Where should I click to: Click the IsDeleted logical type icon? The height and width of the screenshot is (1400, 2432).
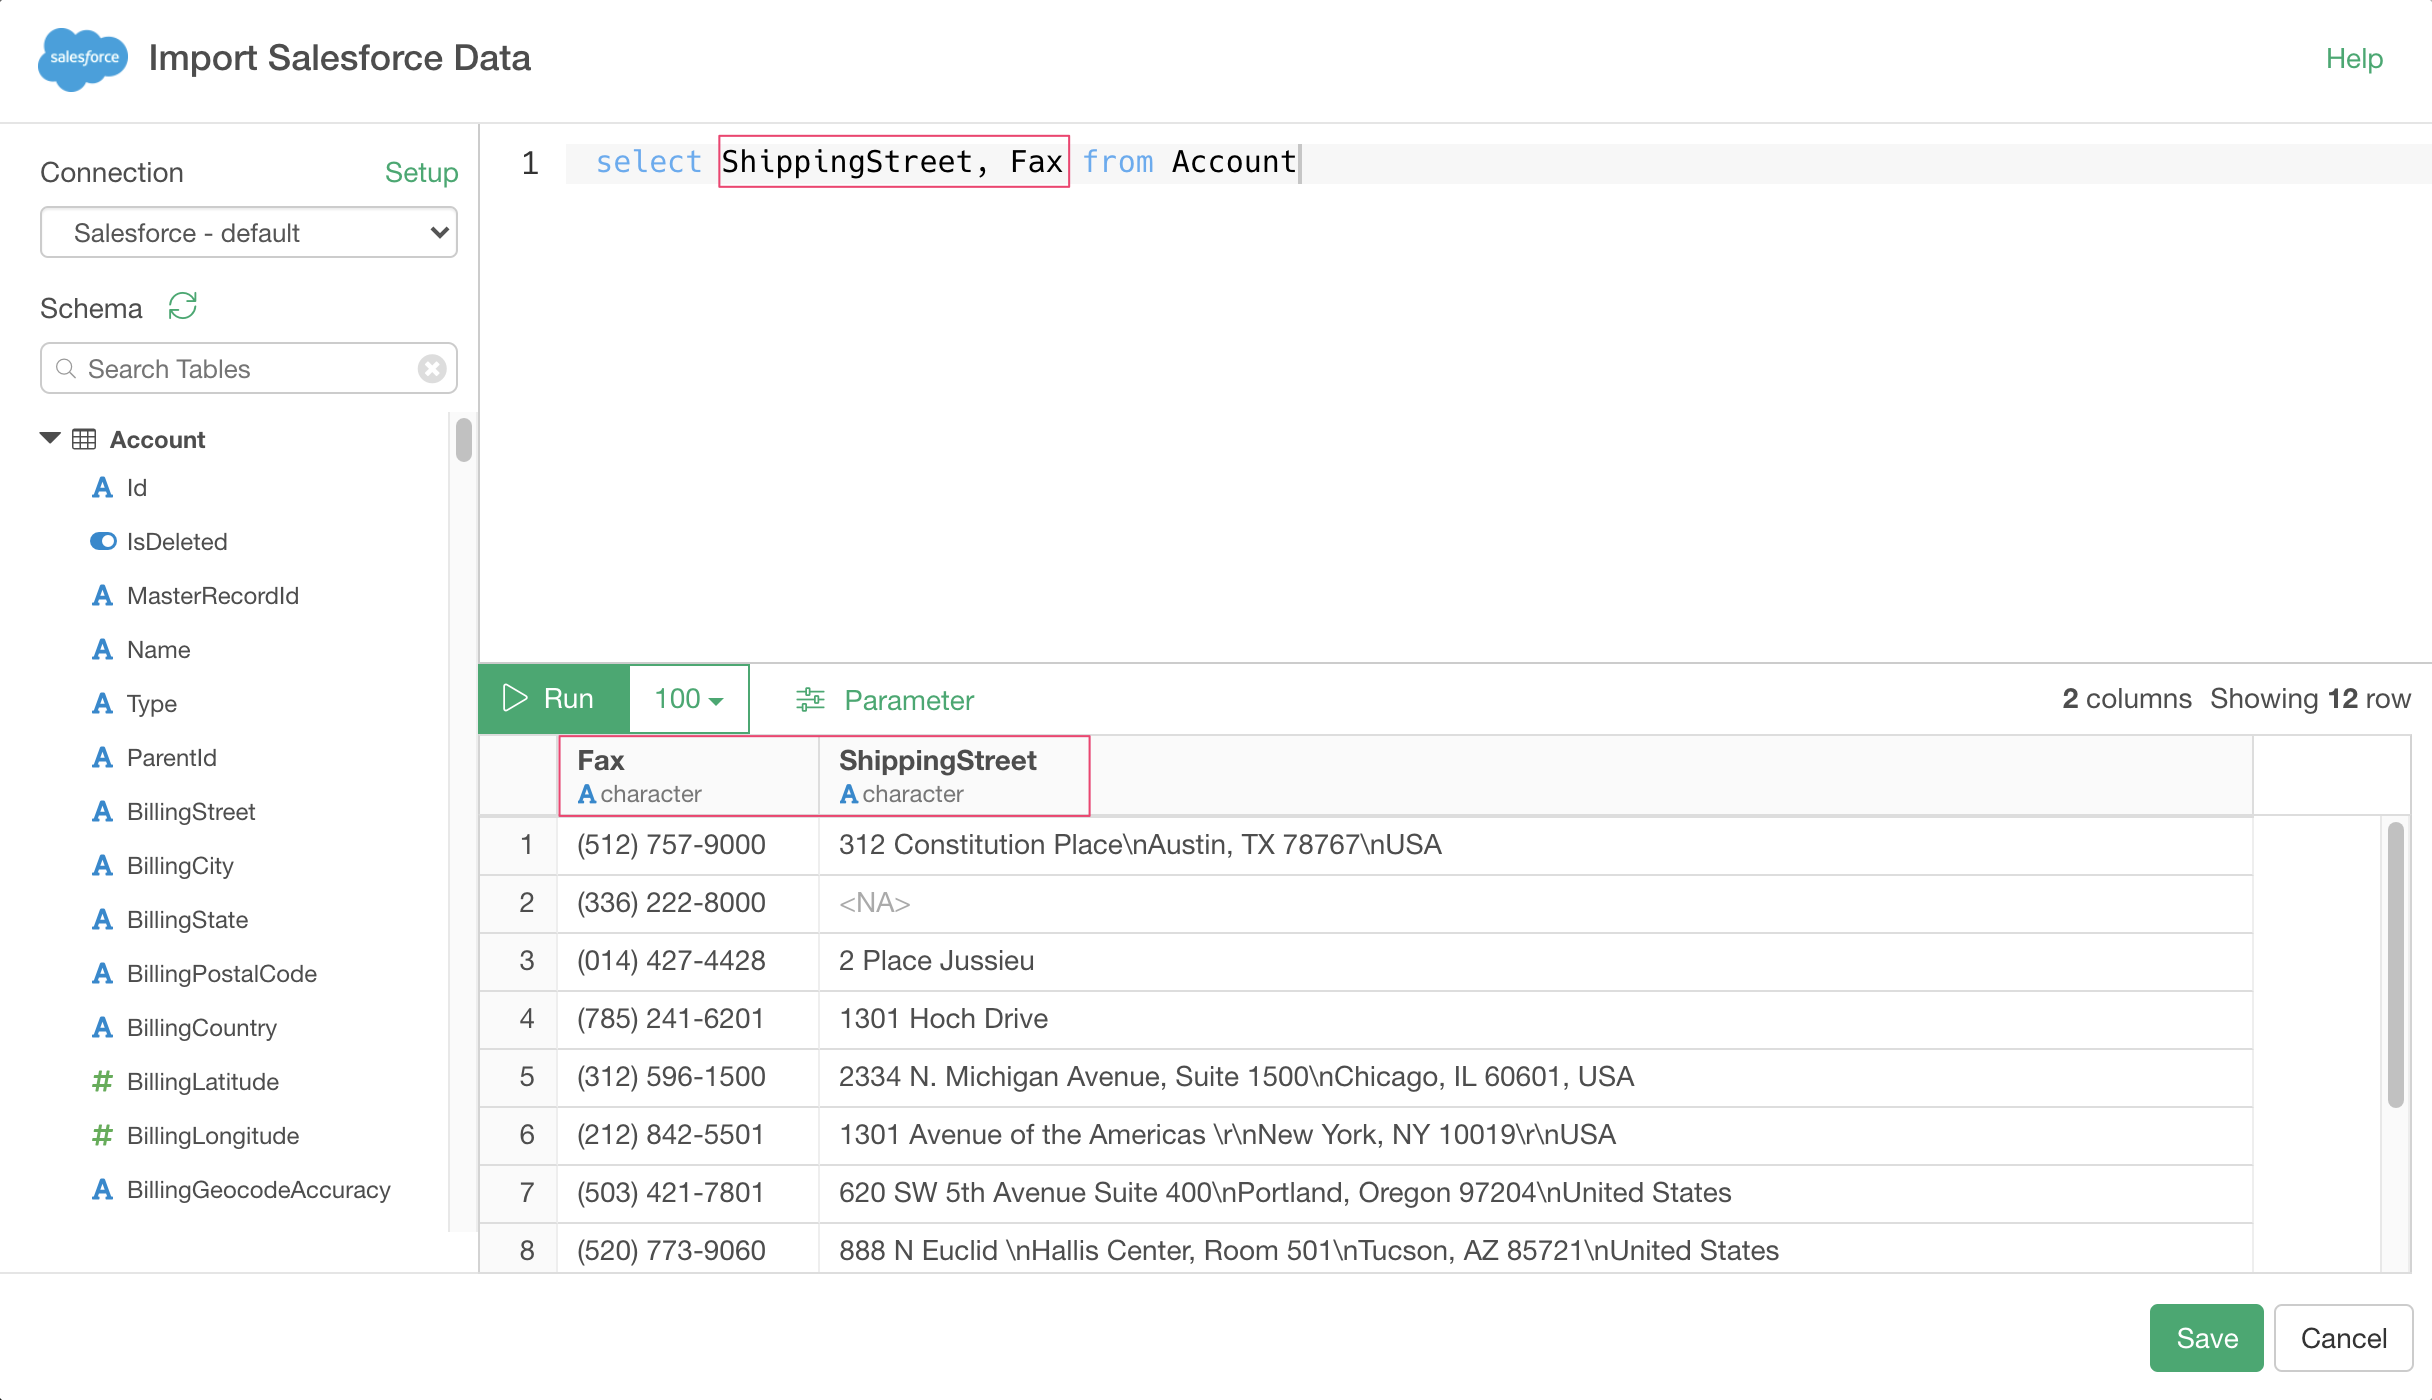103,542
